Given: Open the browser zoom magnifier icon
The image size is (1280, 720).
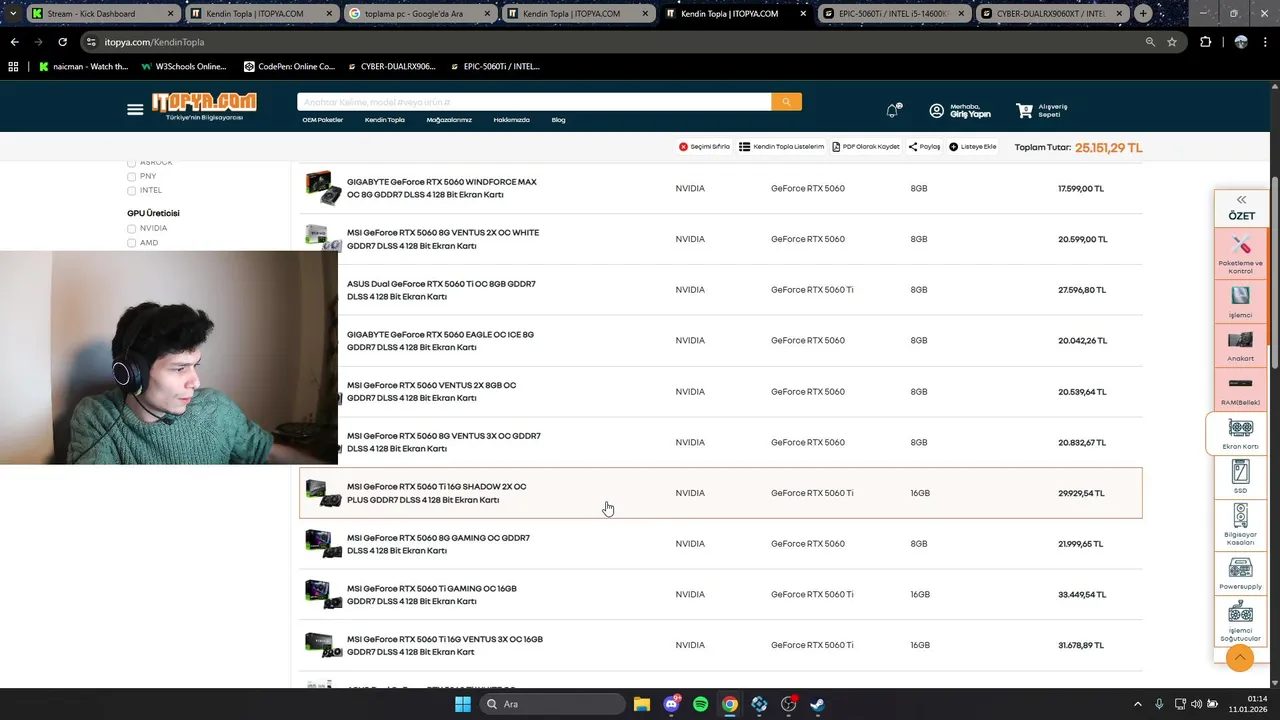Looking at the screenshot, I should pos(1150,42).
